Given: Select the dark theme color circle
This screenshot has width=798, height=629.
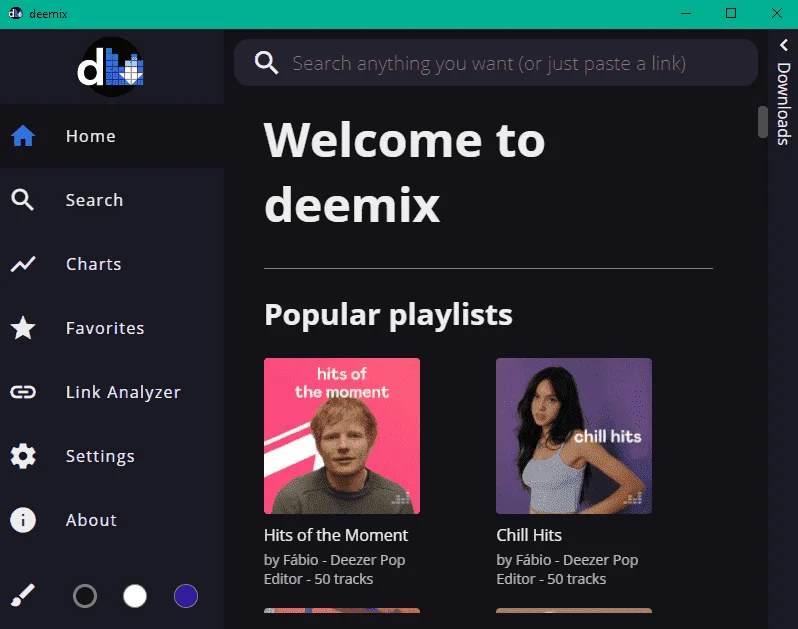Looking at the screenshot, I should coord(85,596).
